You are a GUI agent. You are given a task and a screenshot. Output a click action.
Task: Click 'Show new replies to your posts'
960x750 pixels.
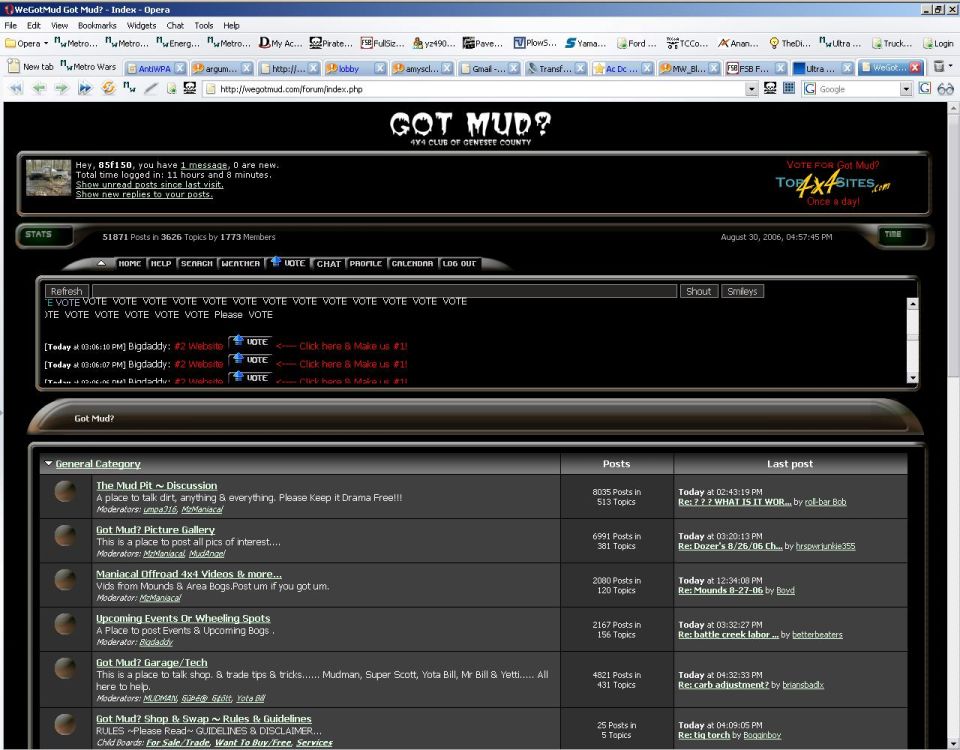144,194
